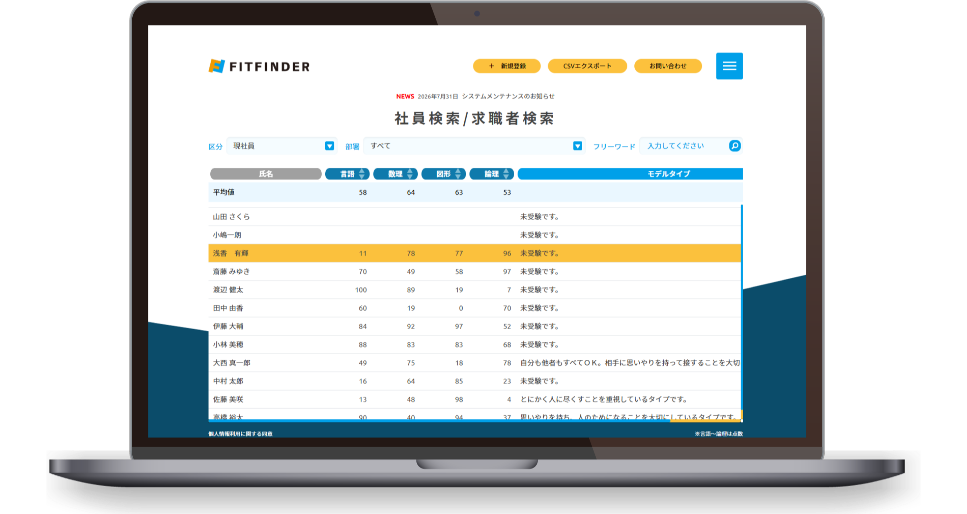Select the 田中 由香 row
The width and height of the screenshot is (967, 514).
[x=474, y=308]
